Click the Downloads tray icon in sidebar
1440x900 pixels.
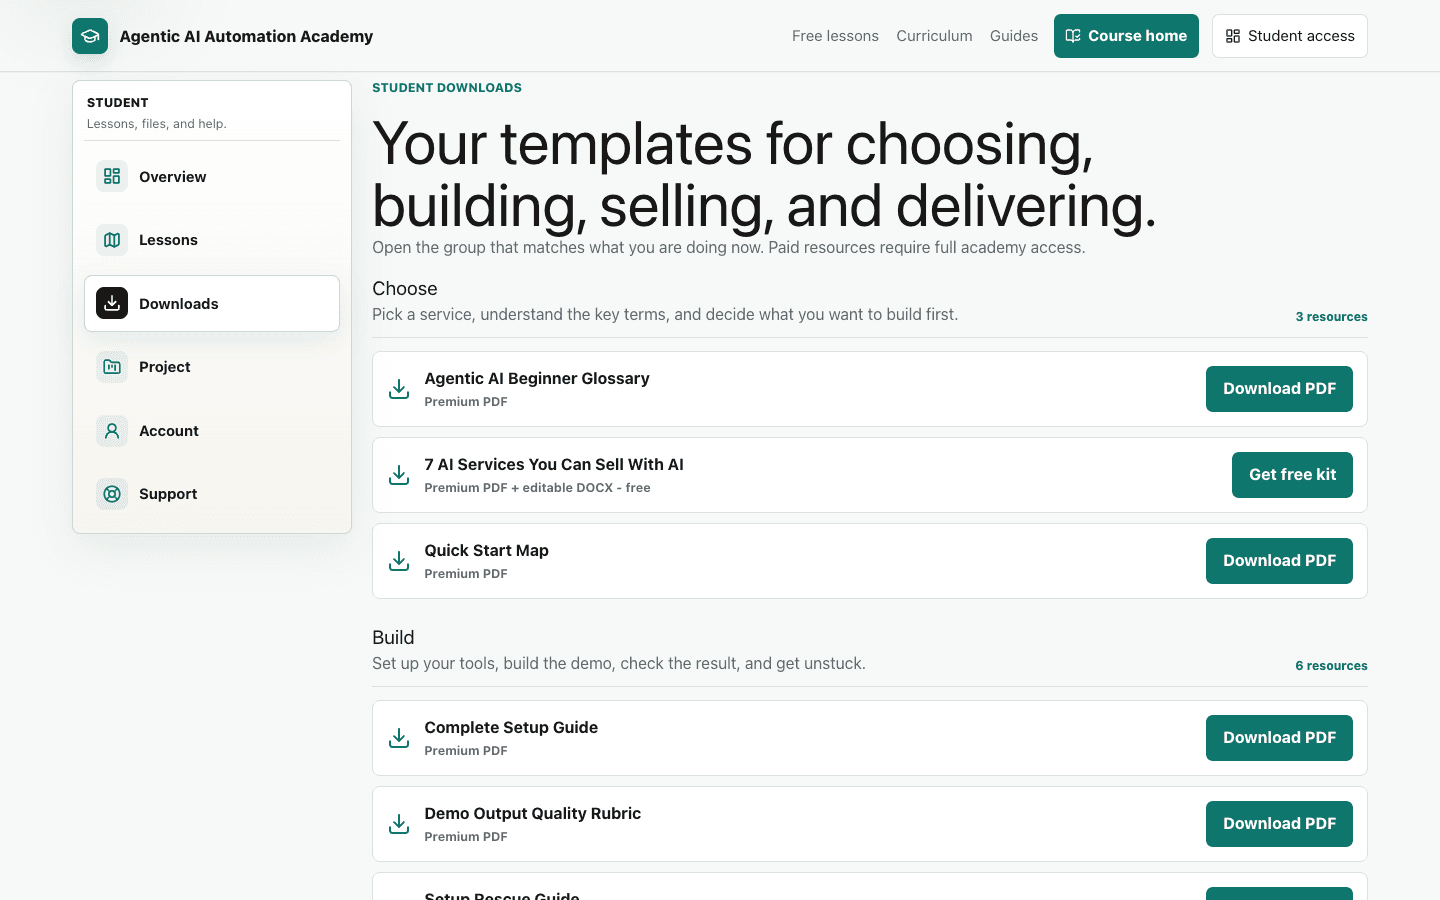pyautogui.click(x=112, y=303)
